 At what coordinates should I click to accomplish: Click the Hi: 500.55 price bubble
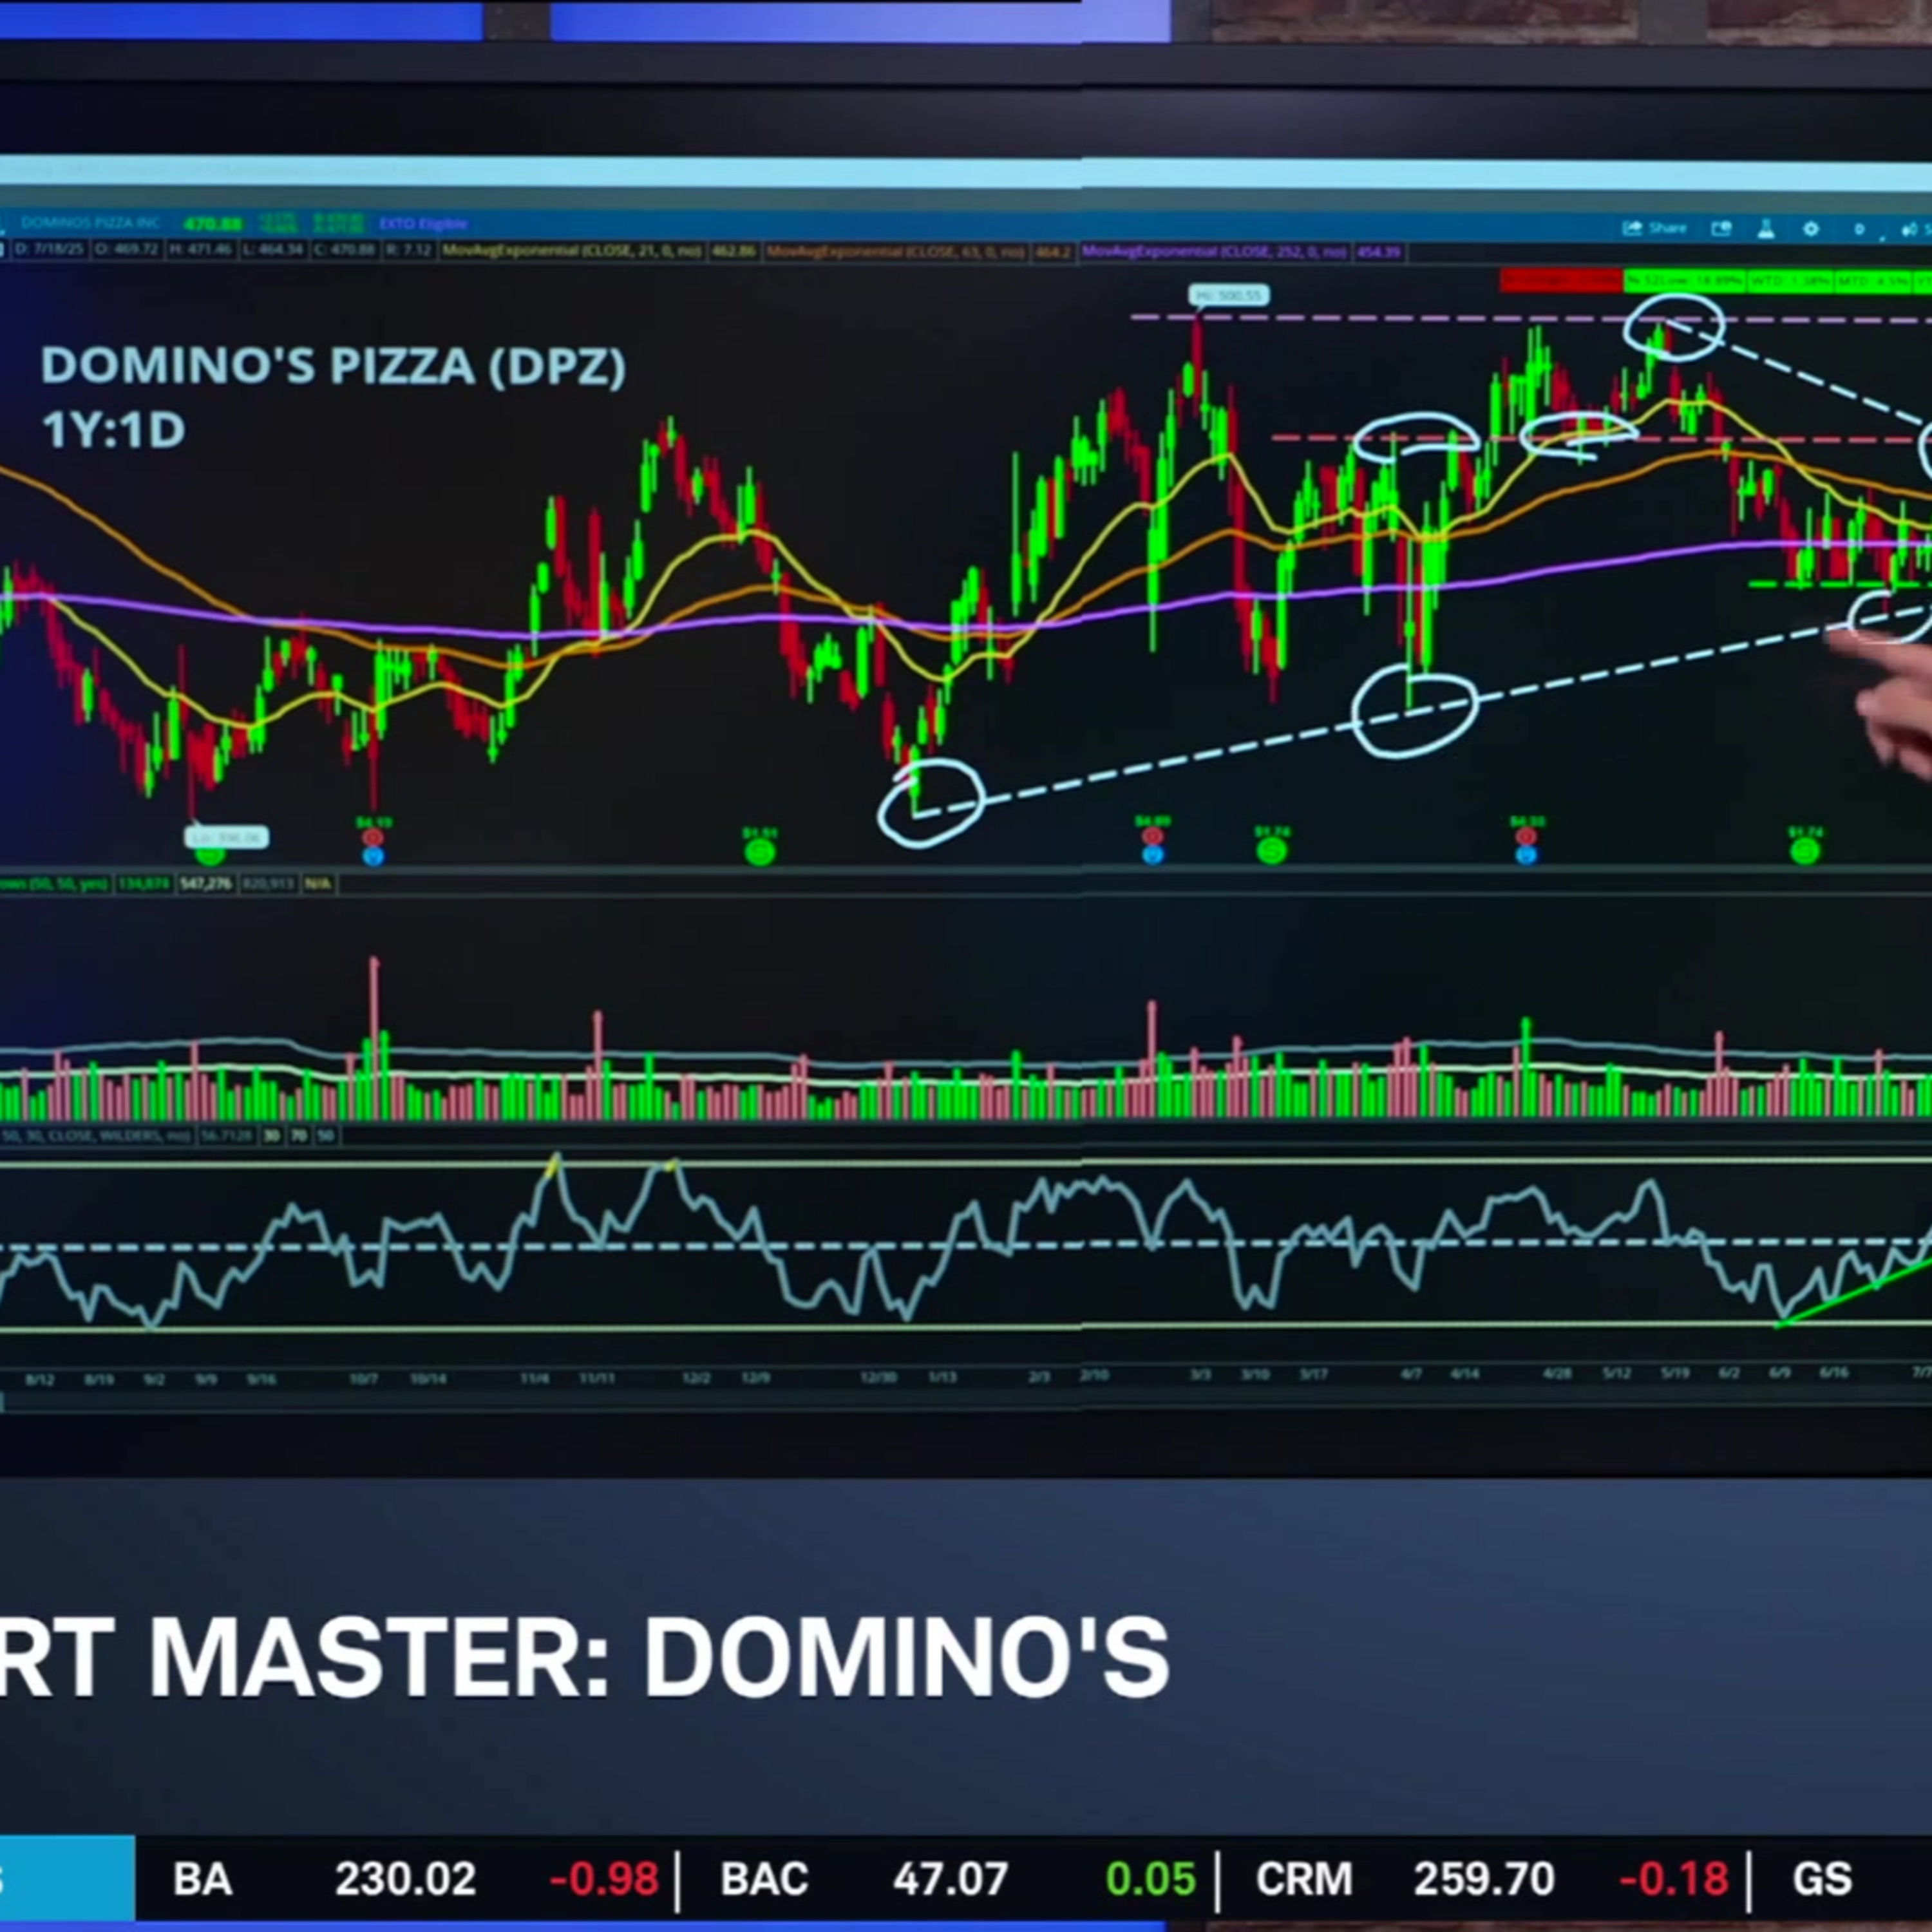(1229, 295)
